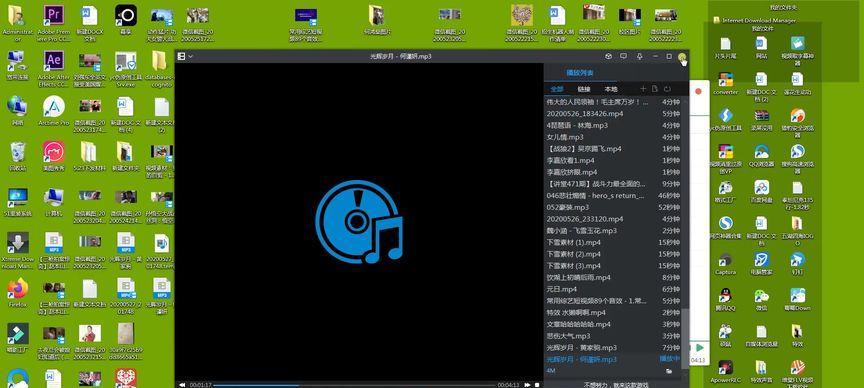Switch to the 本地 playlist tab
864x388 pixels.
click(611, 89)
